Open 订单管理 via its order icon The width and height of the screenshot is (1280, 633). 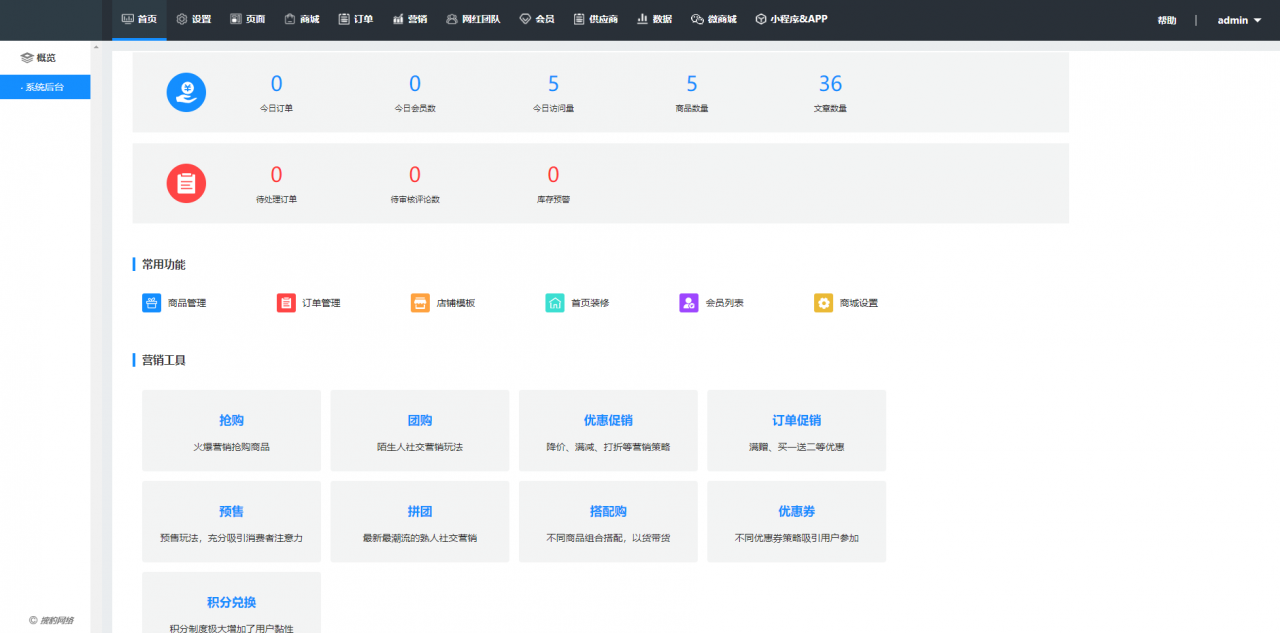point(284,302)
